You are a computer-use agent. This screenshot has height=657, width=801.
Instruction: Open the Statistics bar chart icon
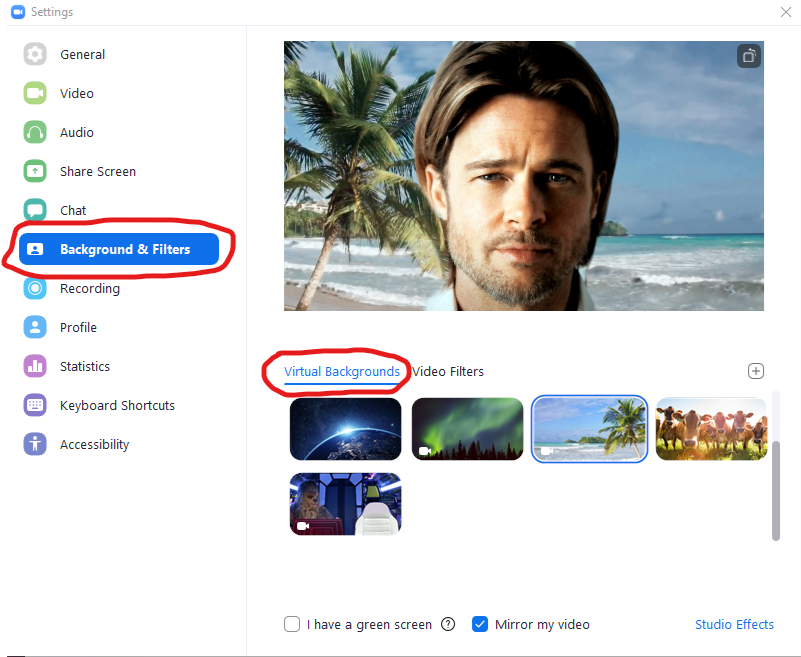point(35,366)
